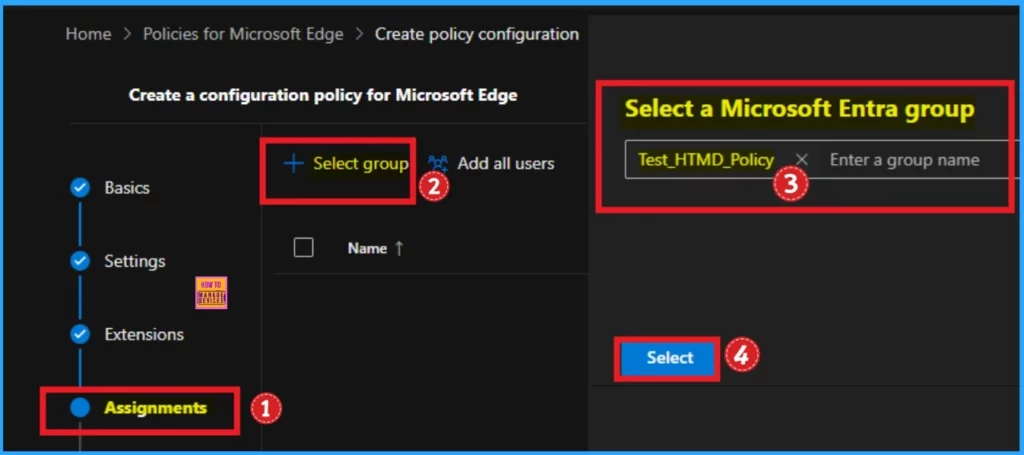
Task: Click the Assignments current step circle
Action: pyautogui.click(x=80, y=408)
